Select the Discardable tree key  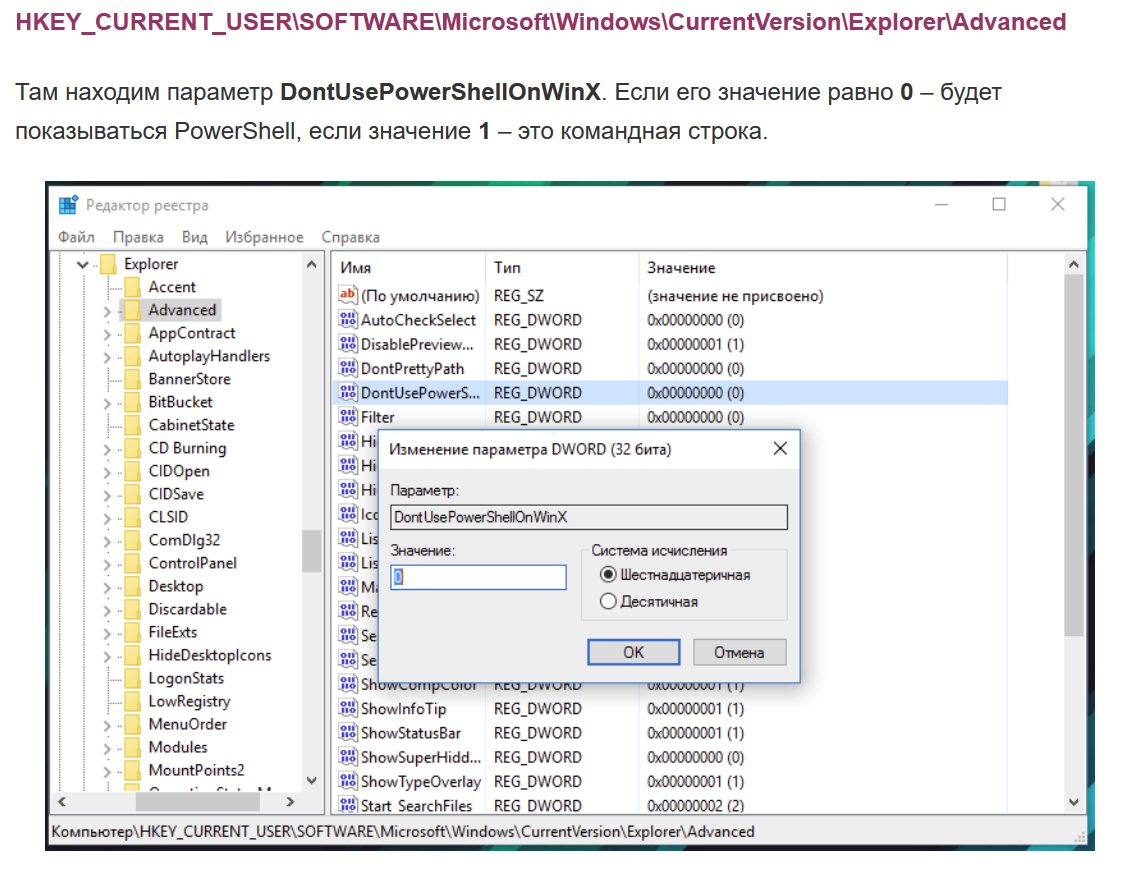187,609
